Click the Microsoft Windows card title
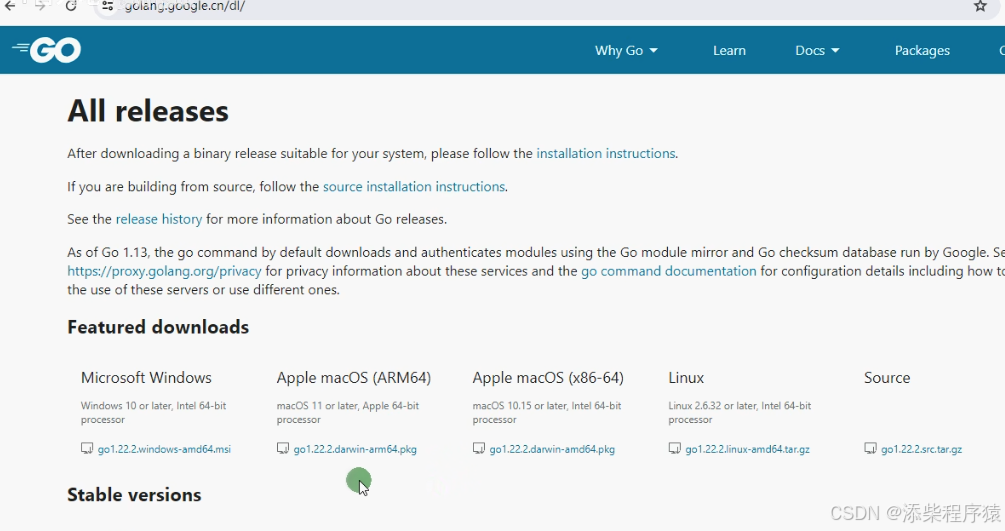This screenshot has height=531, width=1005. point(146,378)
